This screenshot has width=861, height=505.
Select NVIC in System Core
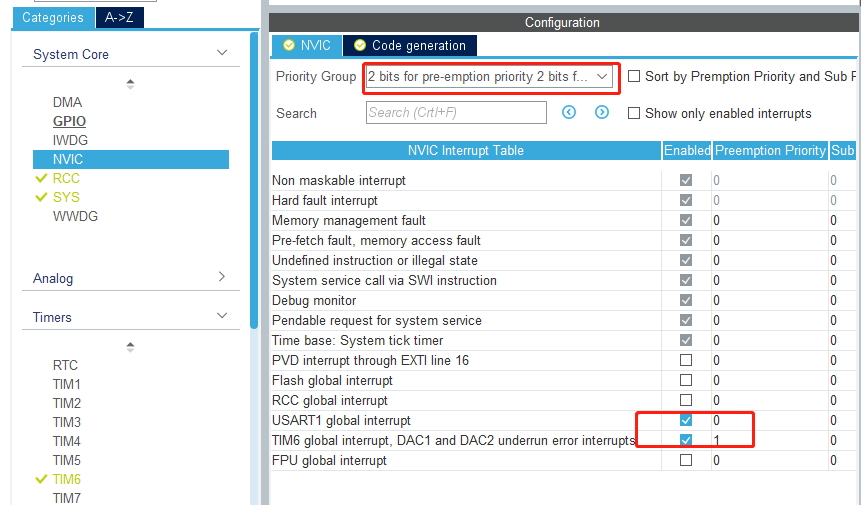tap(131, 159)
